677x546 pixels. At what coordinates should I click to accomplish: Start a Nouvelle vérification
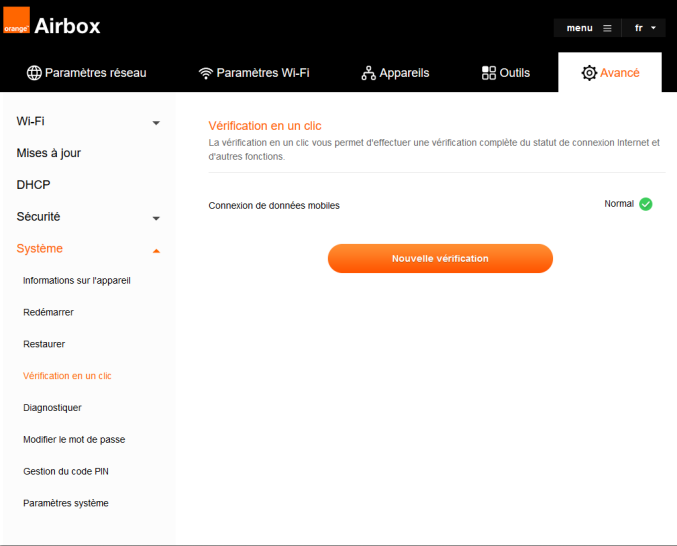tap(440, 259)
